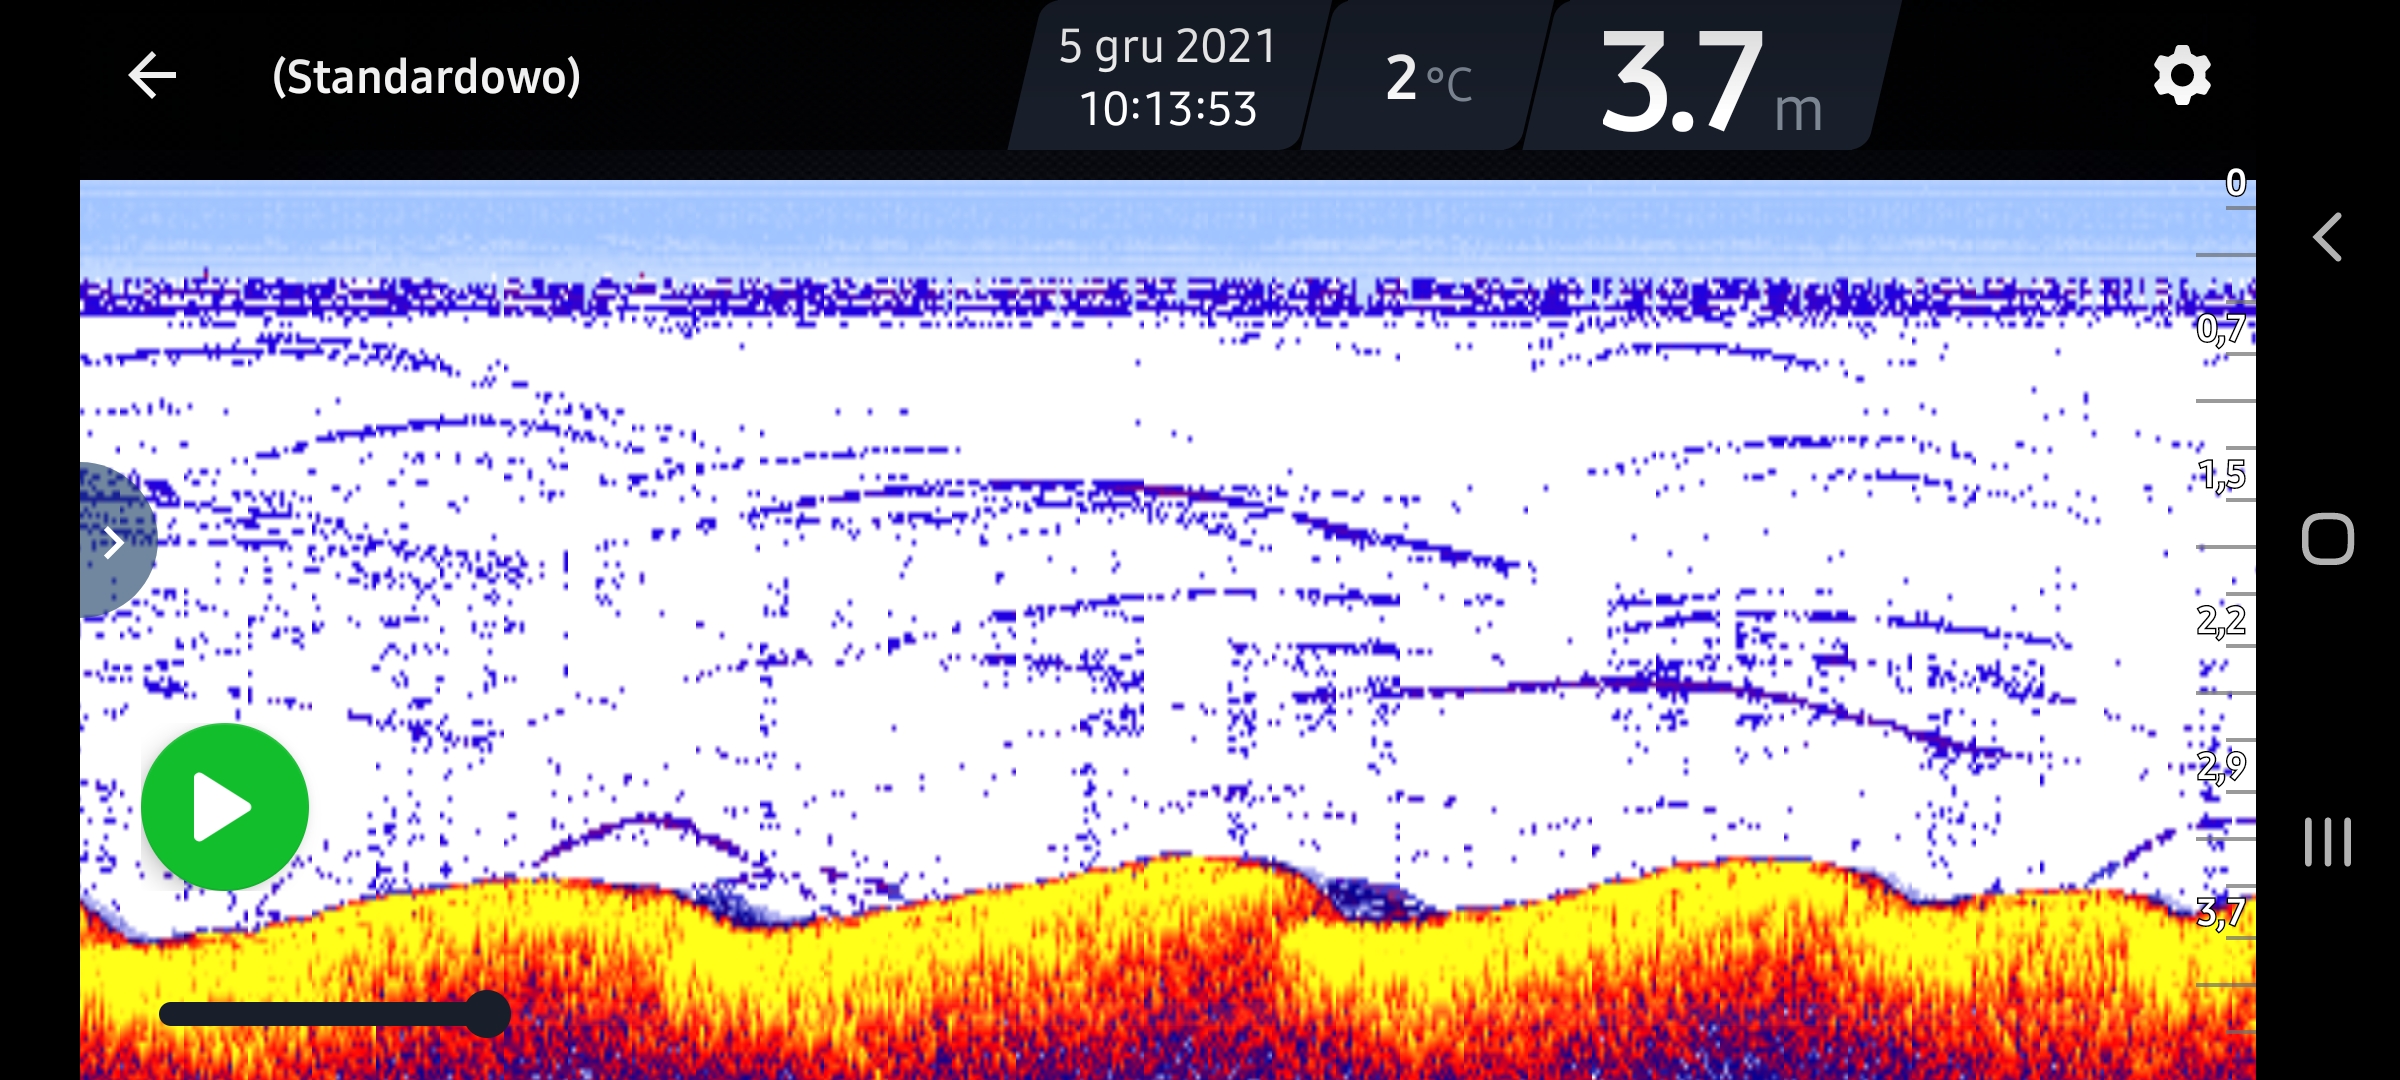Click the 1,5 depth scale label
This screenshot has height=1080, width=2400.
2221,474
